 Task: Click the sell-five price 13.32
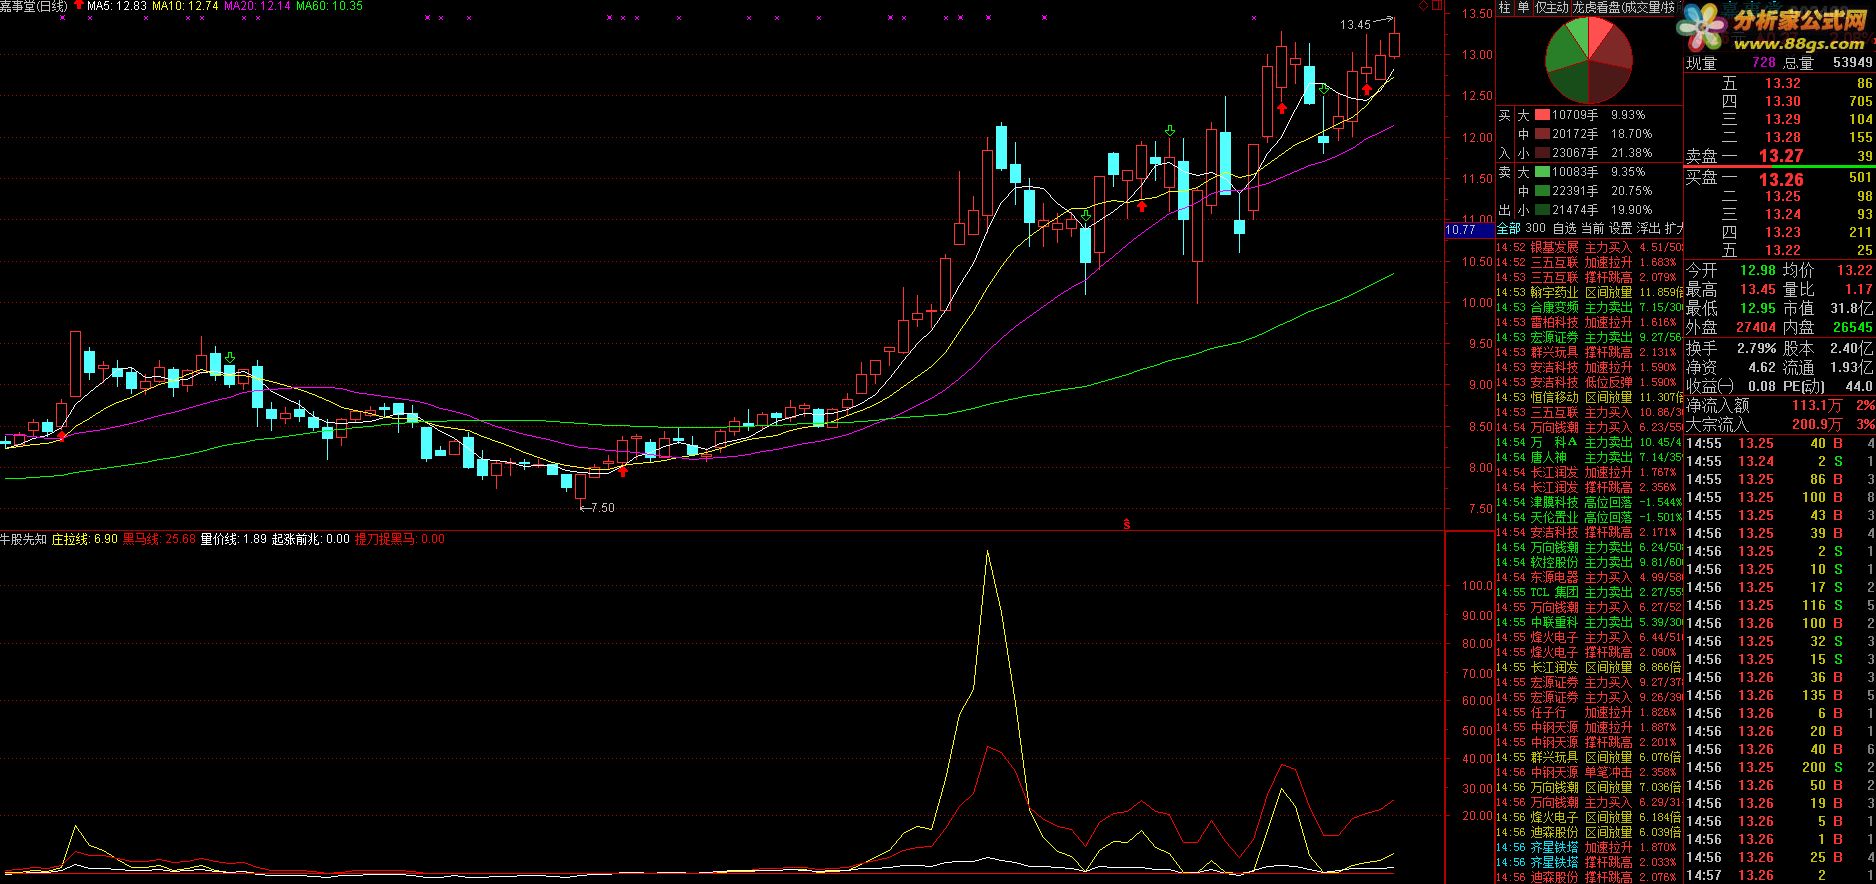(1782, 83)
